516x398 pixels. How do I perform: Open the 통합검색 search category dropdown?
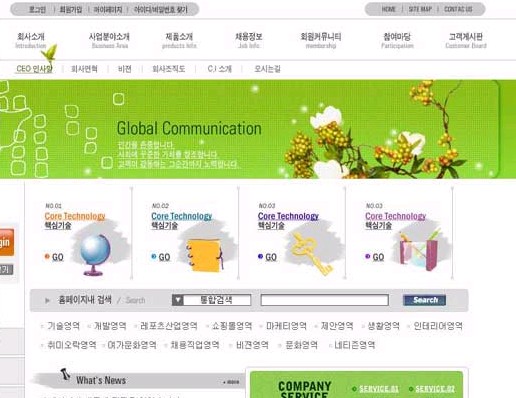pos(211,300)
